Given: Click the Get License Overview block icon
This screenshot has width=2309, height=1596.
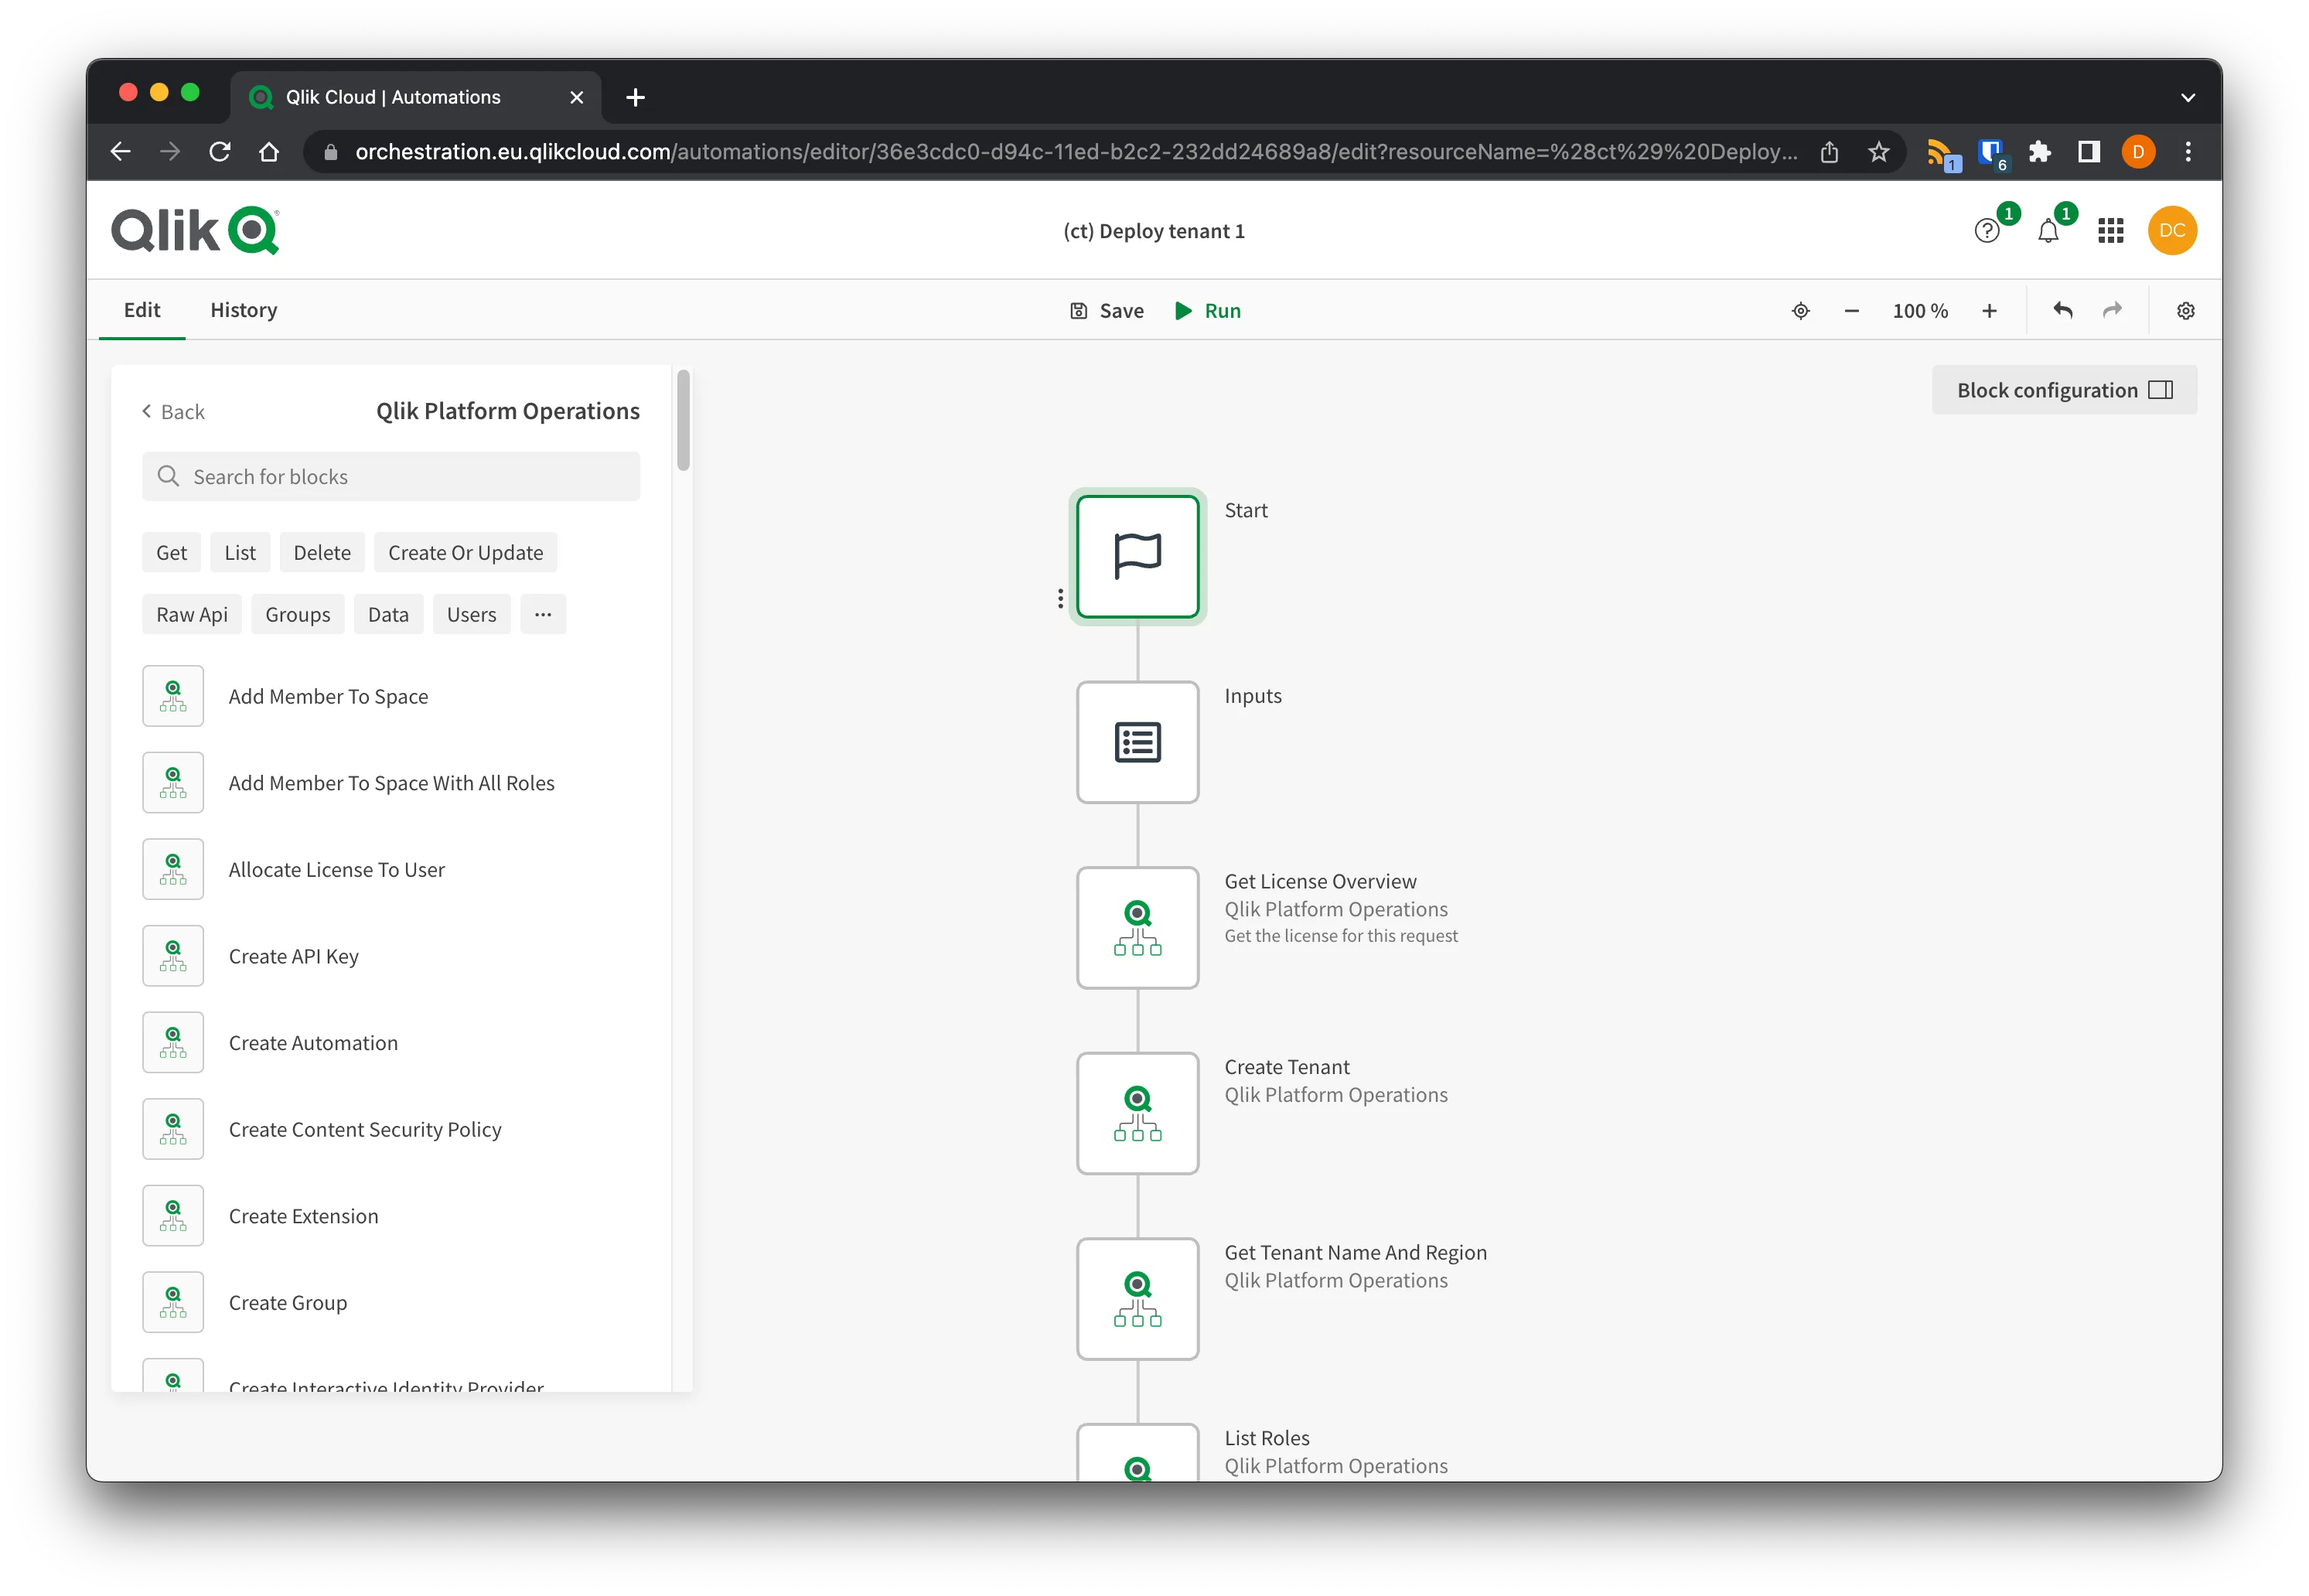Looking at the screenshot, I should click(x=1137, y=926).
